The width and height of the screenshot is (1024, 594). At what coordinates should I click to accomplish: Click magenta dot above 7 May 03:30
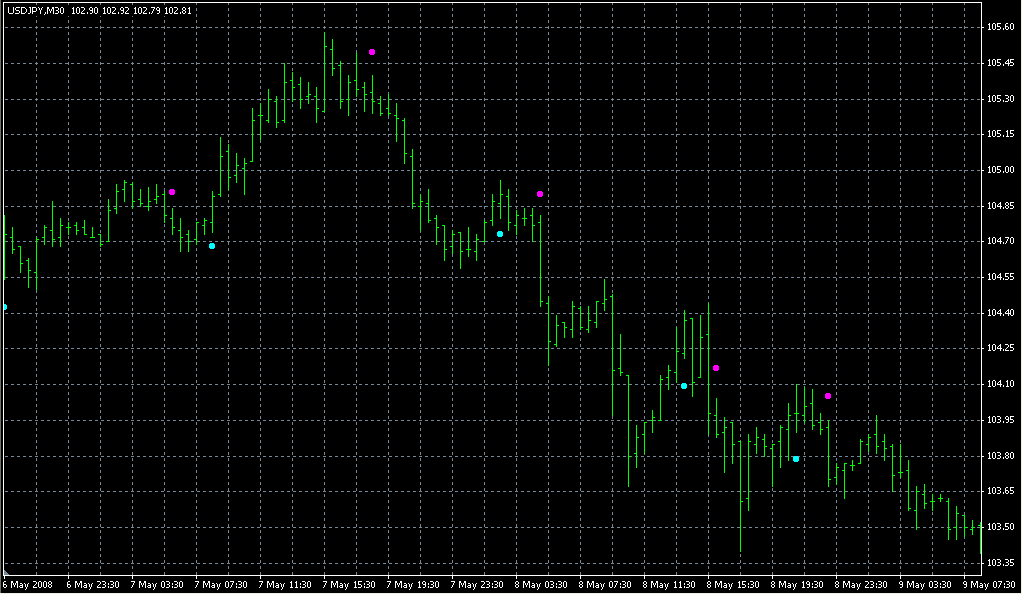pyautogui.click(x=172, y=192)
